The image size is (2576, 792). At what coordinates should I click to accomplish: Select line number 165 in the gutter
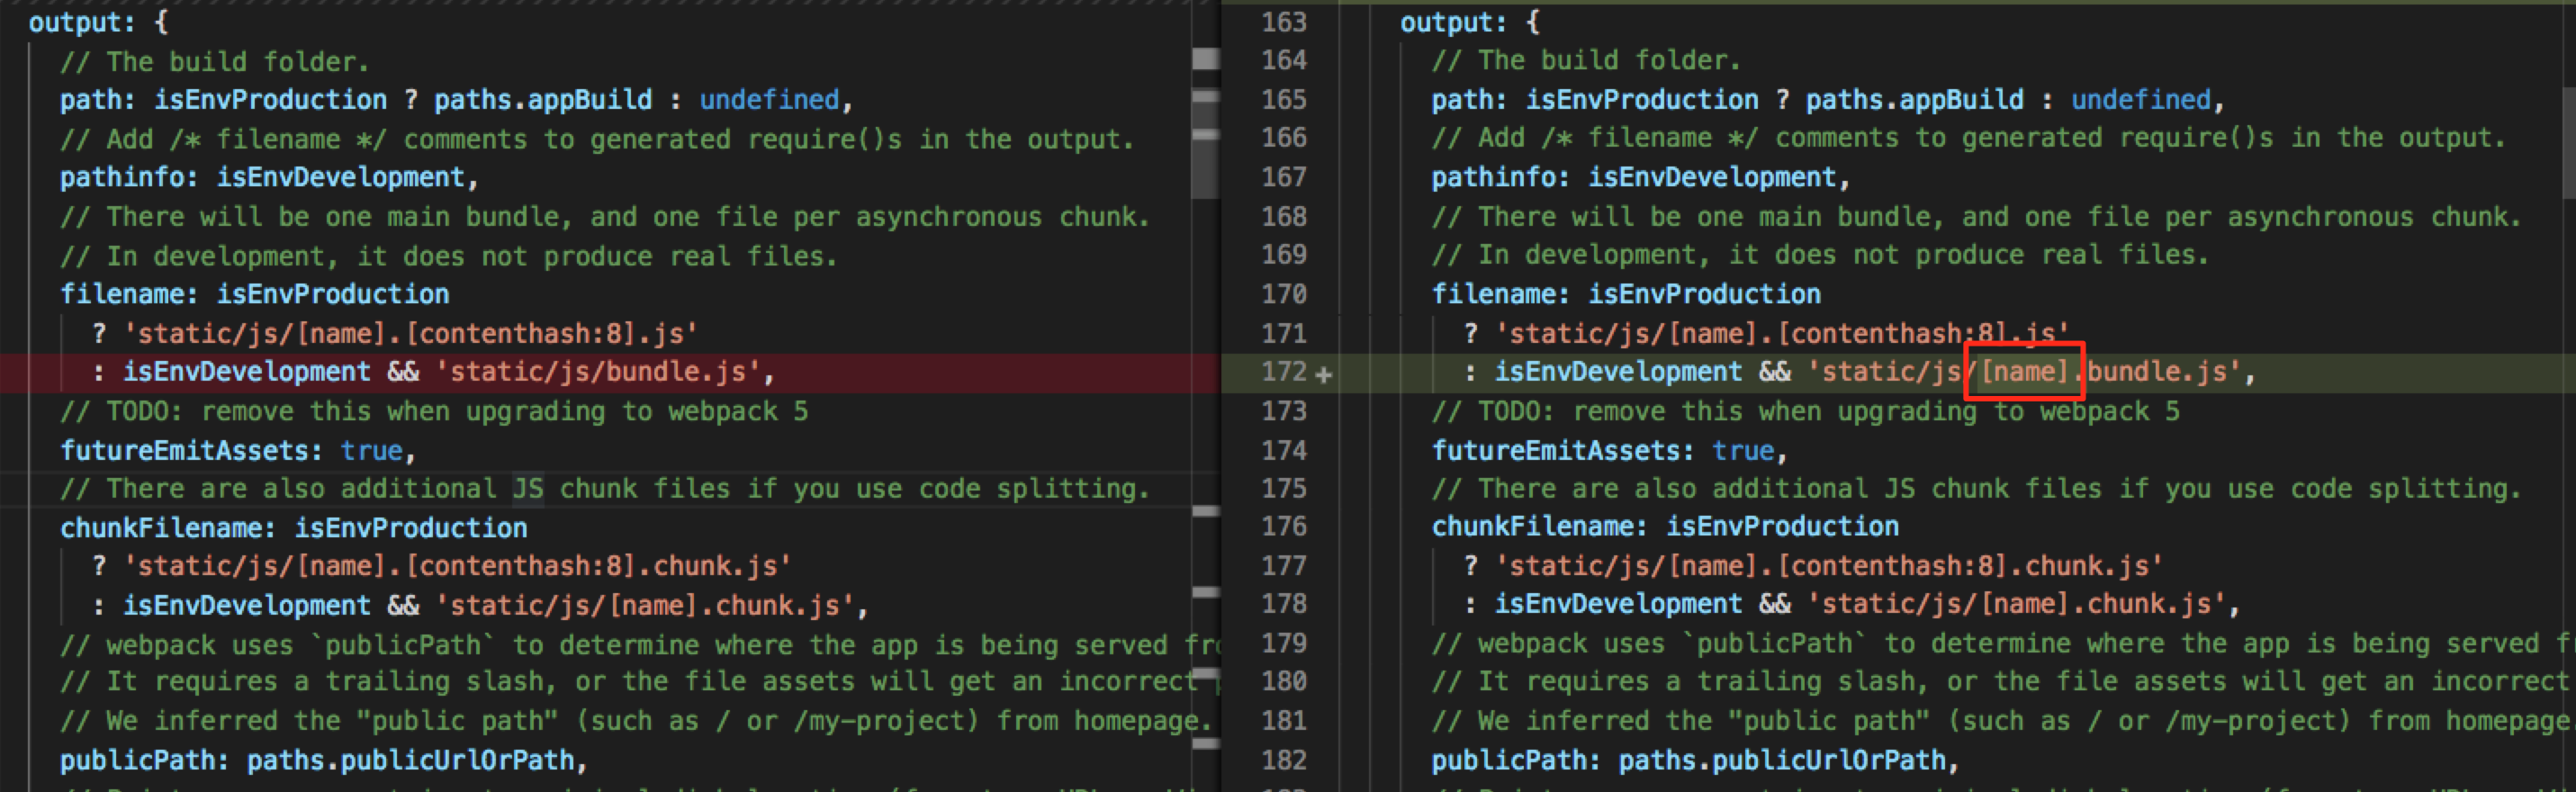(x=1284, y=100)
